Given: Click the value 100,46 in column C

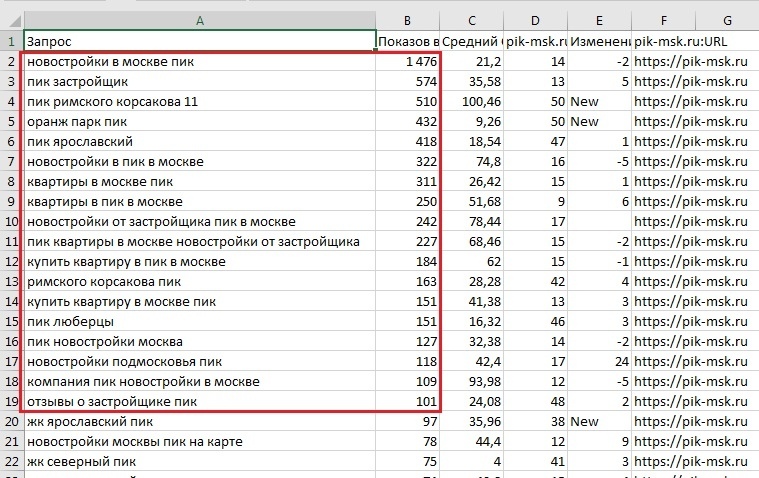Looking at the screenshot, I should click(x=471, y=102).
